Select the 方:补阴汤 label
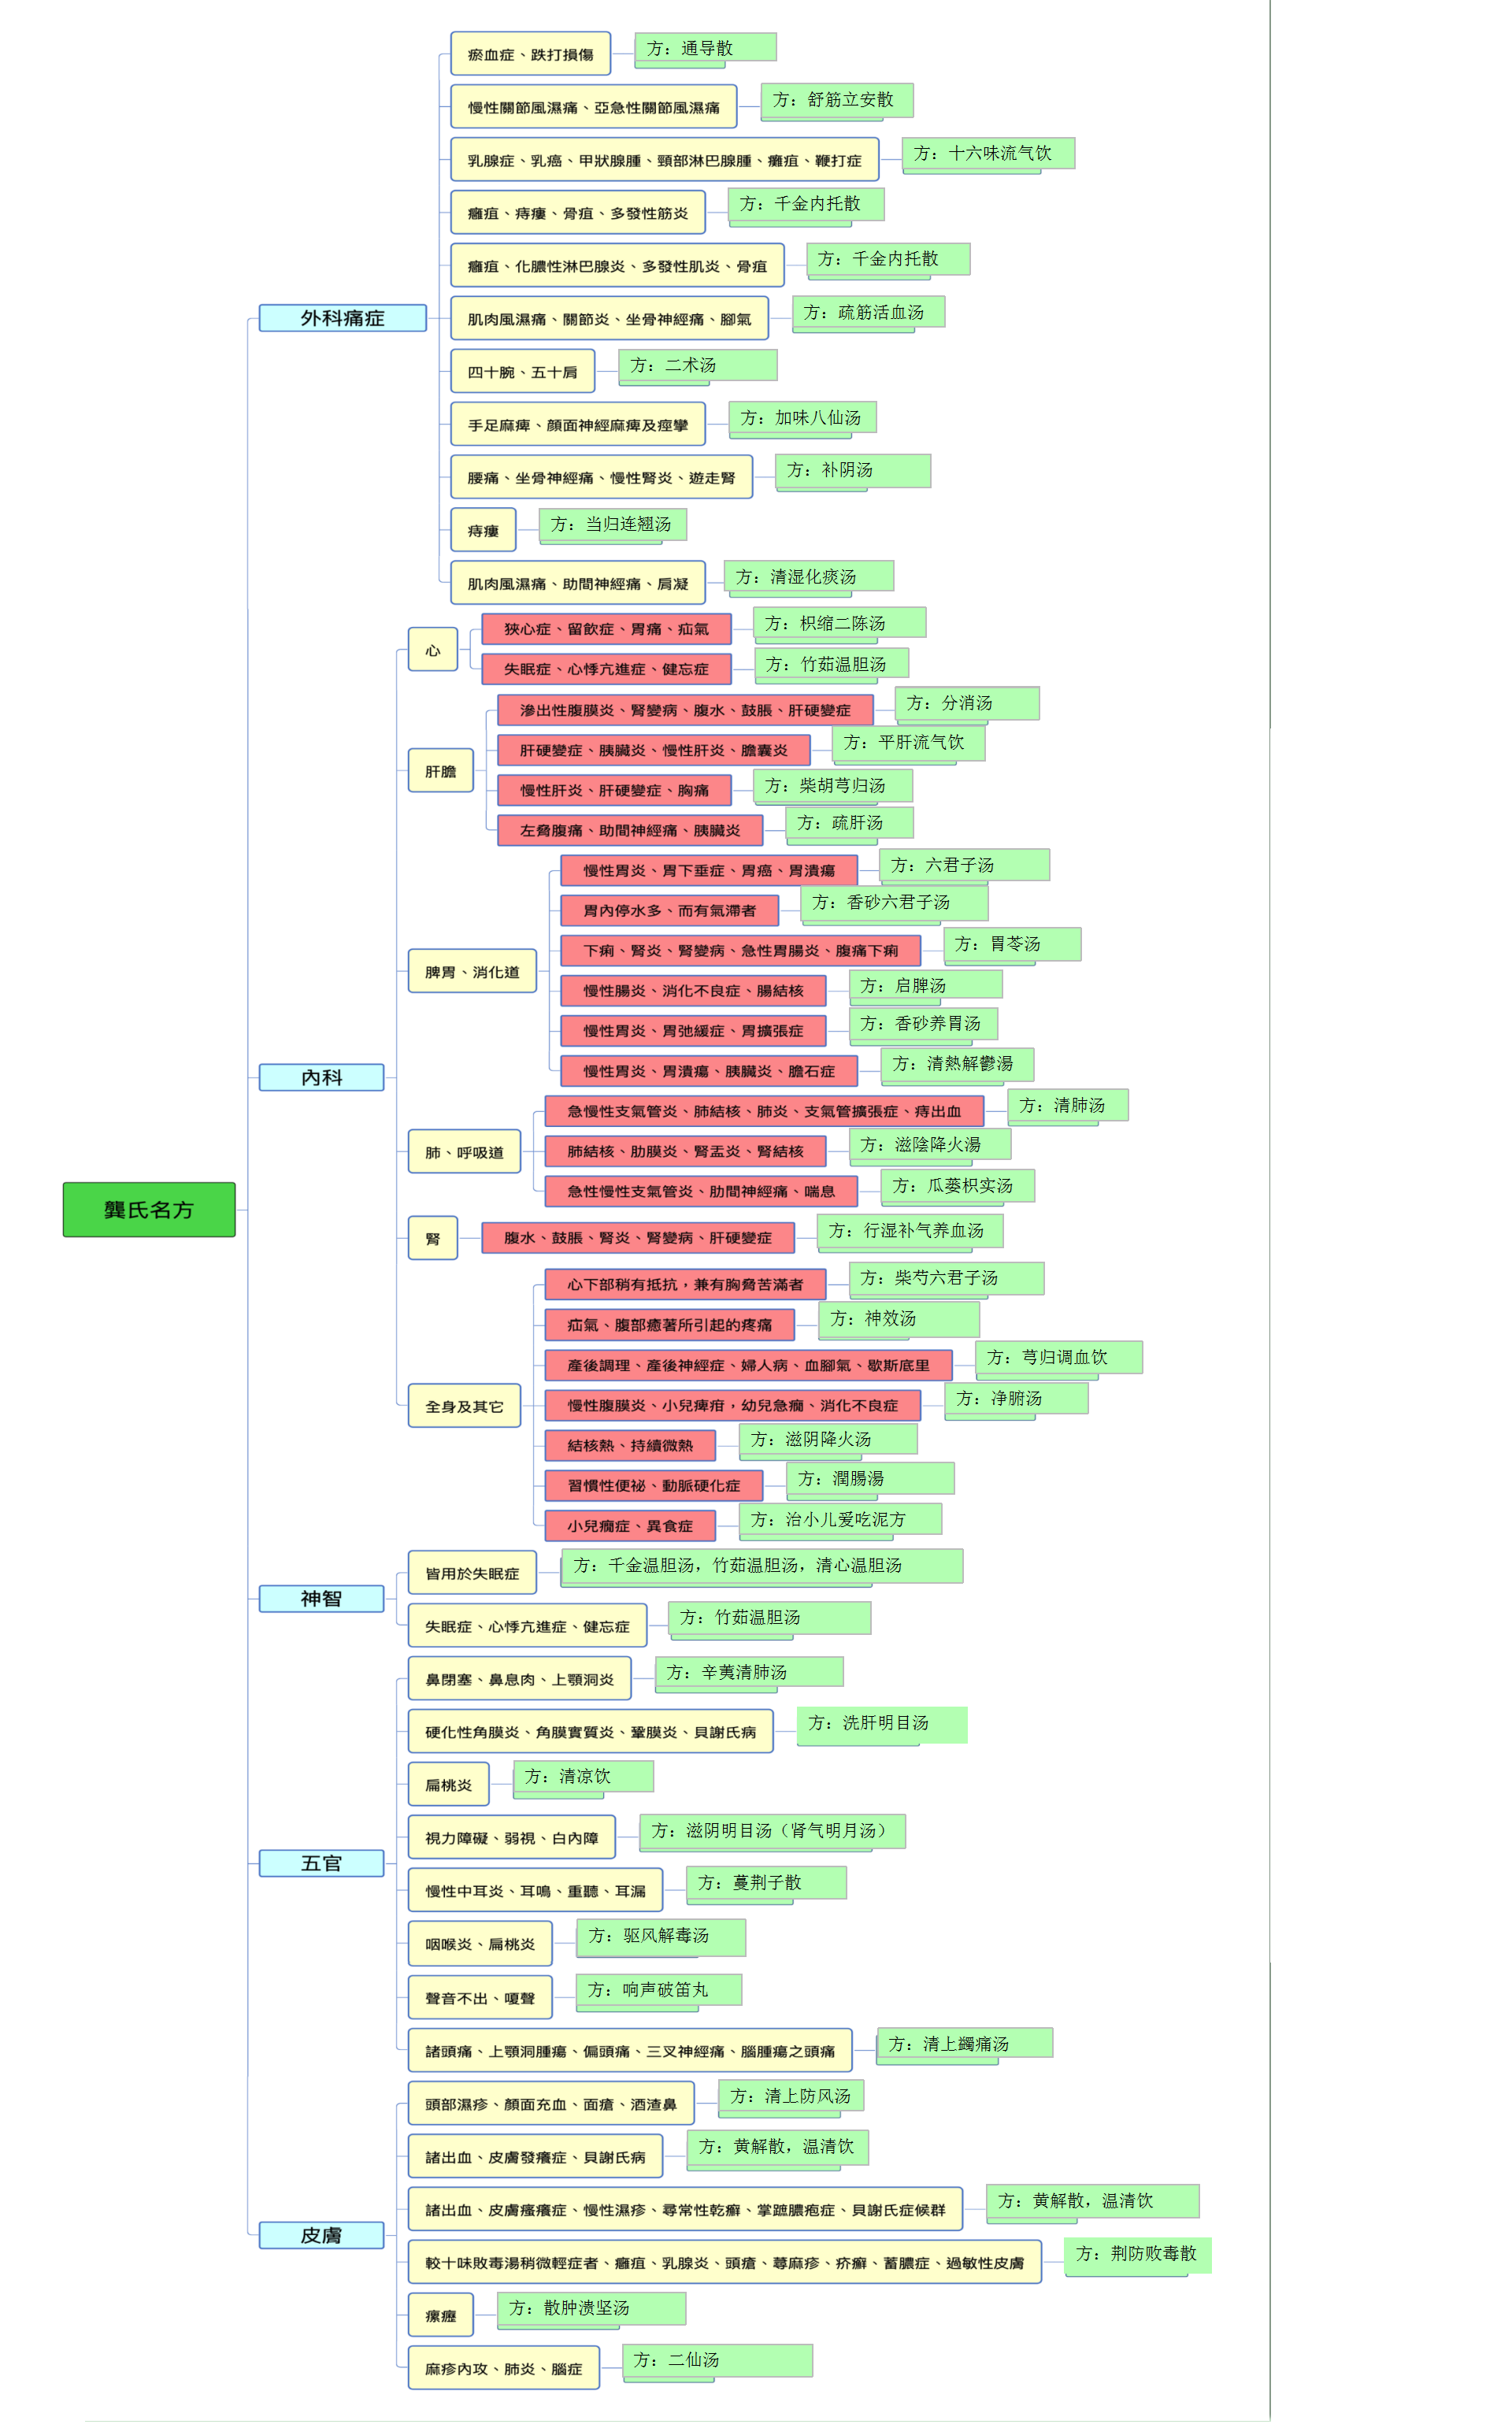Image resolution: width=1512 pixels, height=2428 pixels. [x=853, y=470]
